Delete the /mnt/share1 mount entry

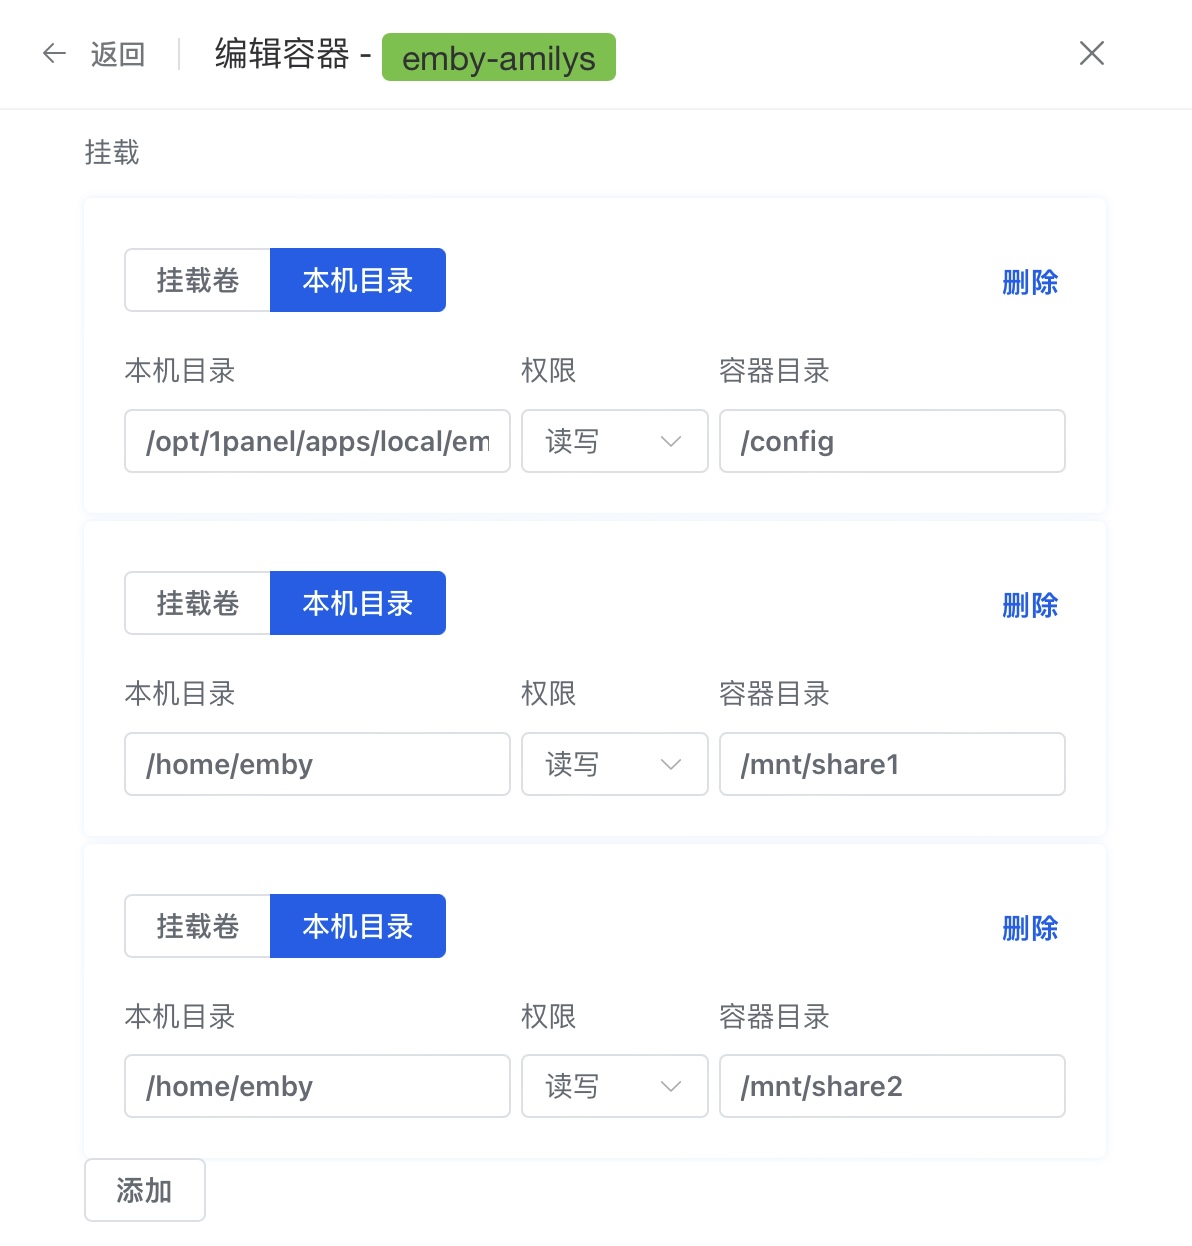[1029, 605]
